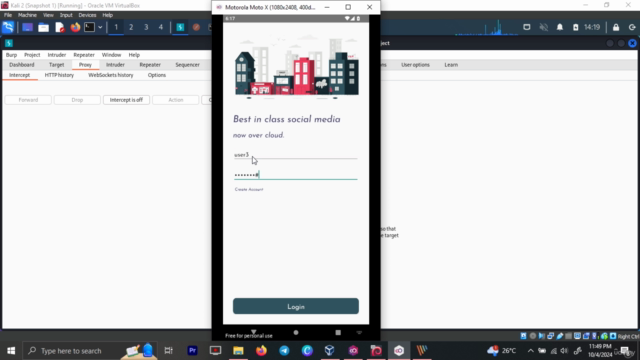Switch to workspace 1 in Kali panel

pos(116,27)
